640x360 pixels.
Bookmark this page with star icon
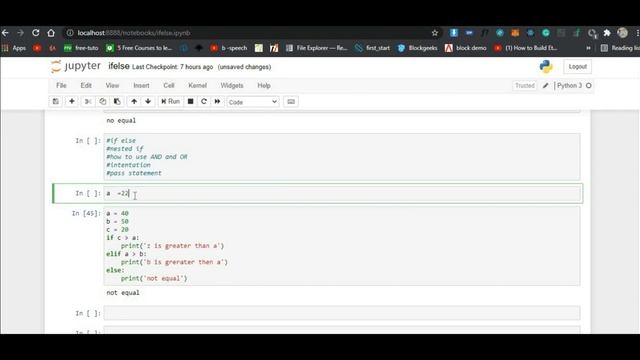click(x=435, y=33)
